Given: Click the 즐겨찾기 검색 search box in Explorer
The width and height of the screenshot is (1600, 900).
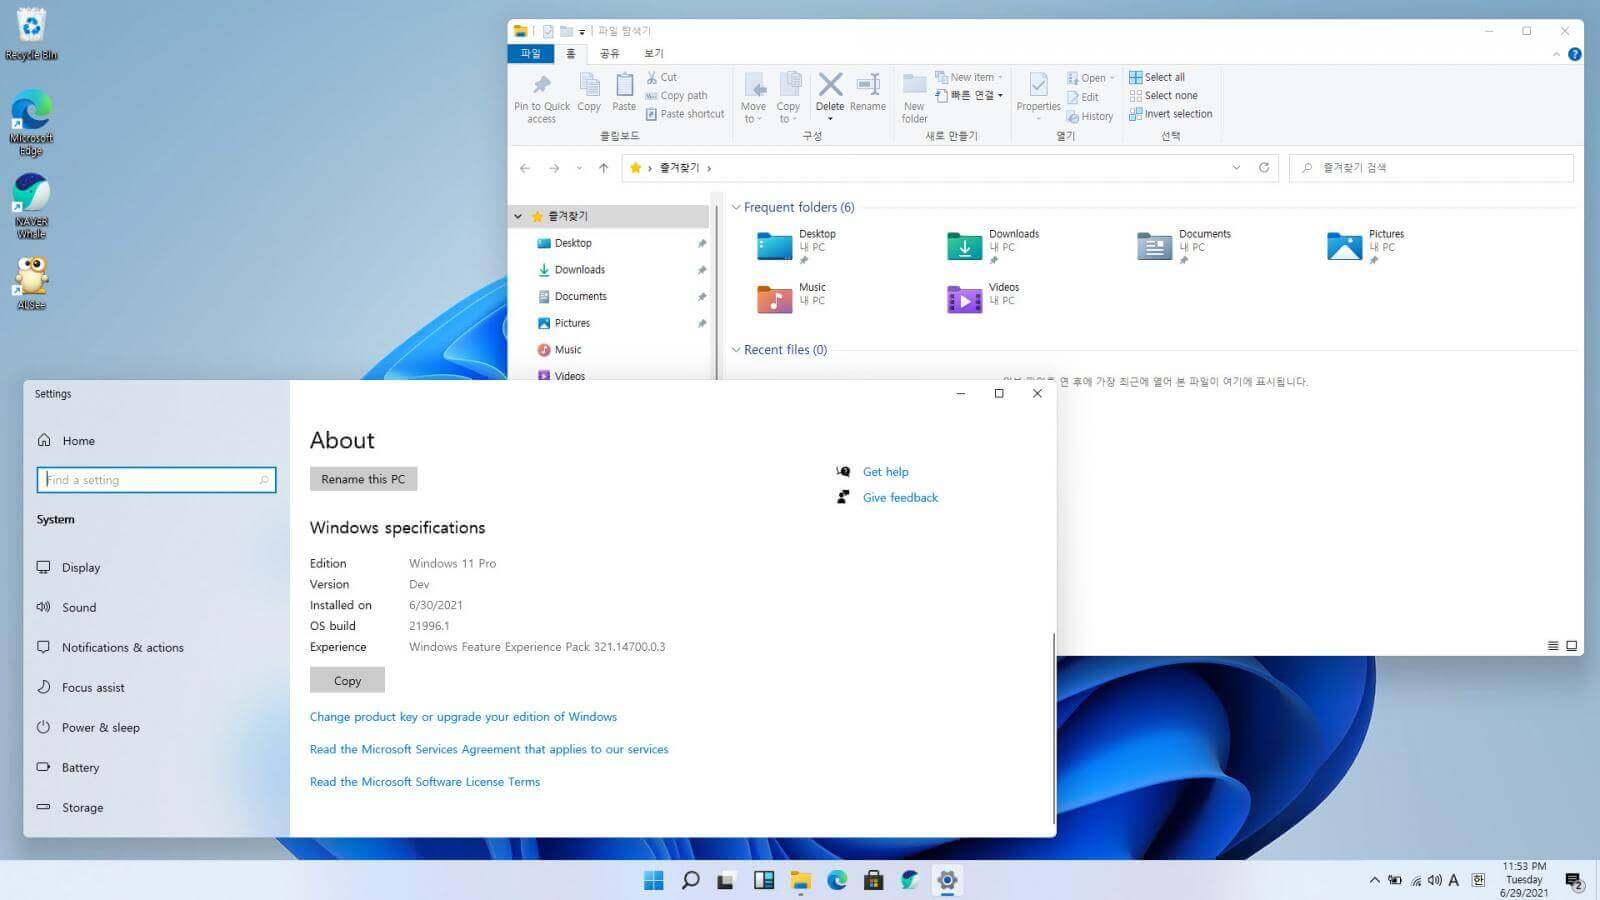Looking at the screenshot, I should 1431,168.
